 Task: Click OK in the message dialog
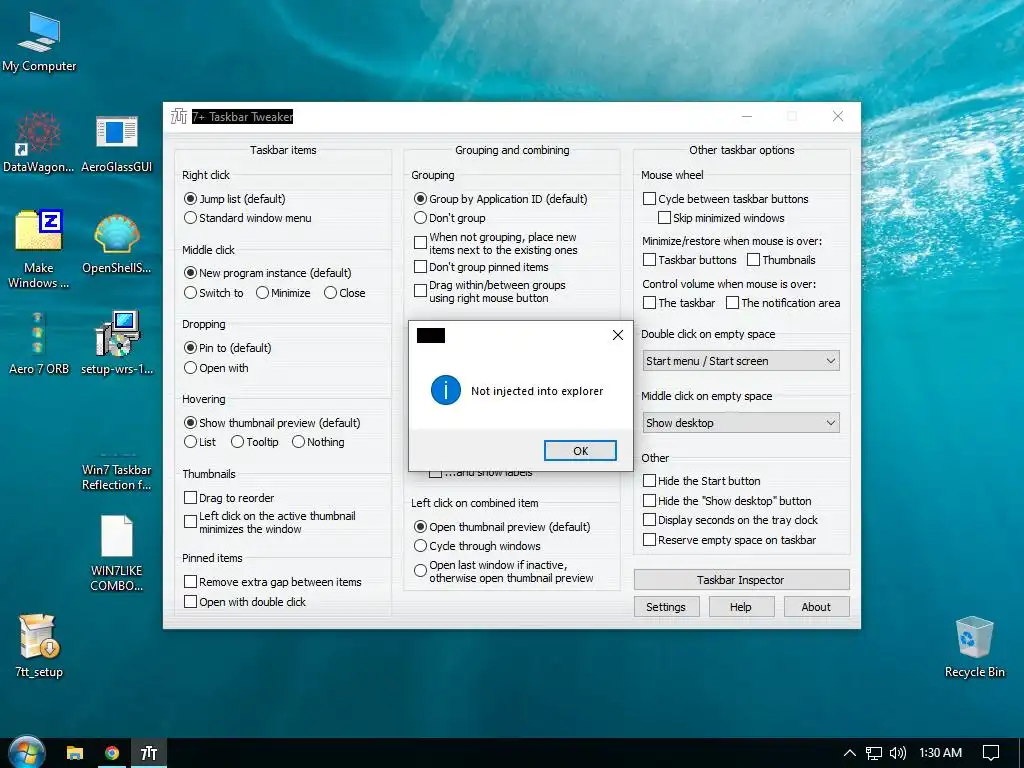[x=580, y=451]
